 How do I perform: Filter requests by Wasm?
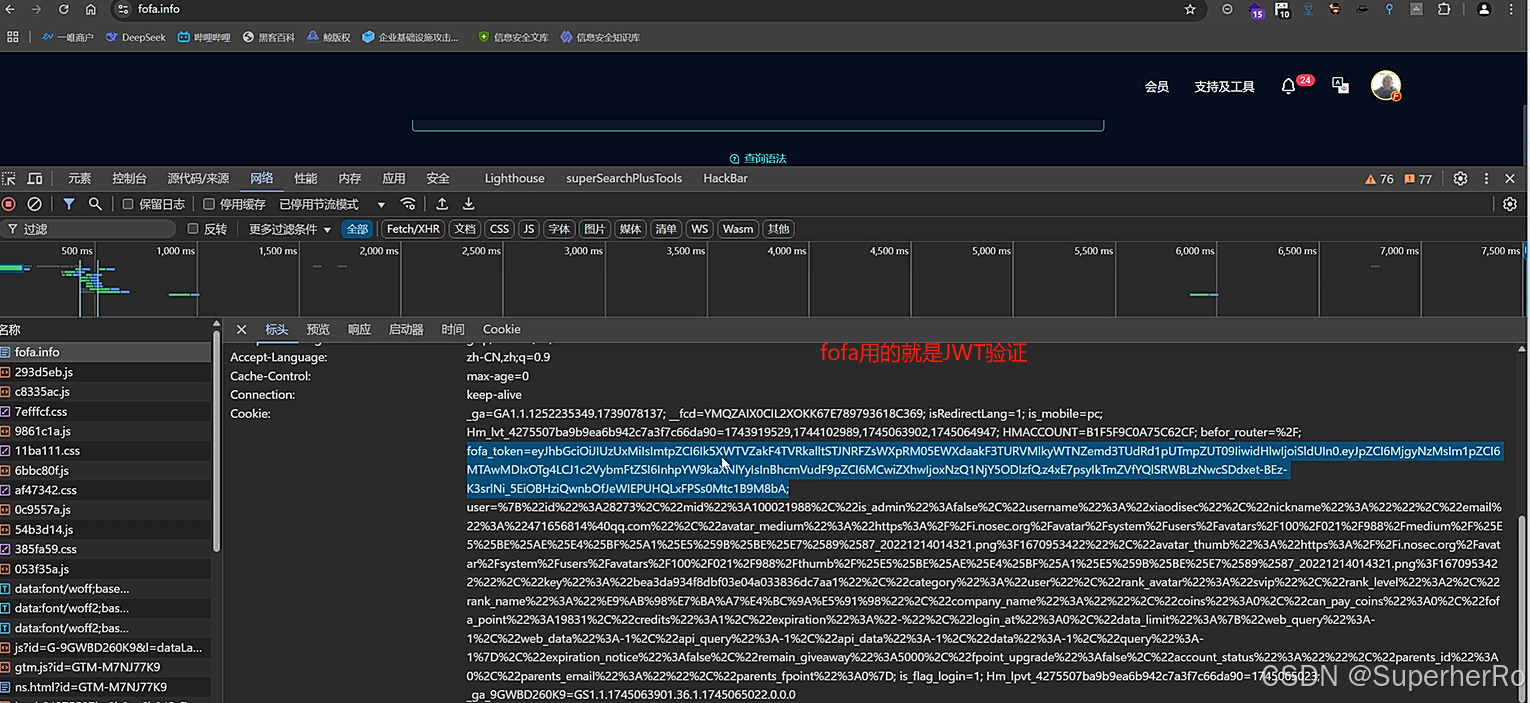tap(738, 229)
